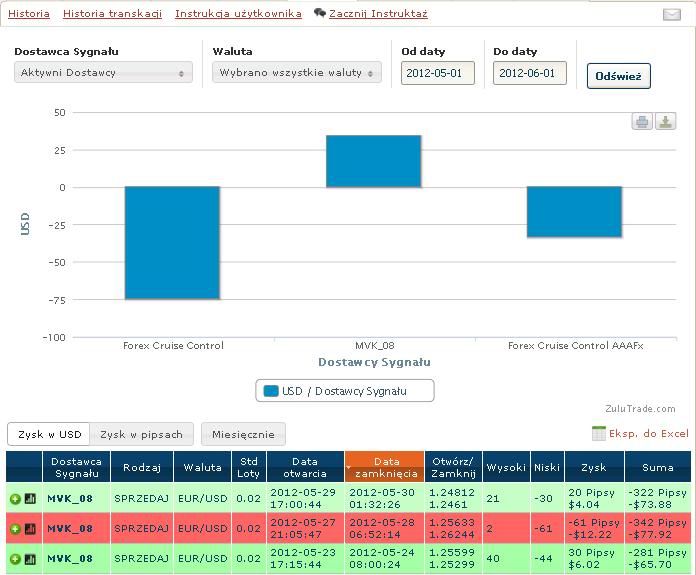This screenshot has height=575, width=696.
Task: Open chart icon on the 2012-05-24 row
Action: click(30, 559)
